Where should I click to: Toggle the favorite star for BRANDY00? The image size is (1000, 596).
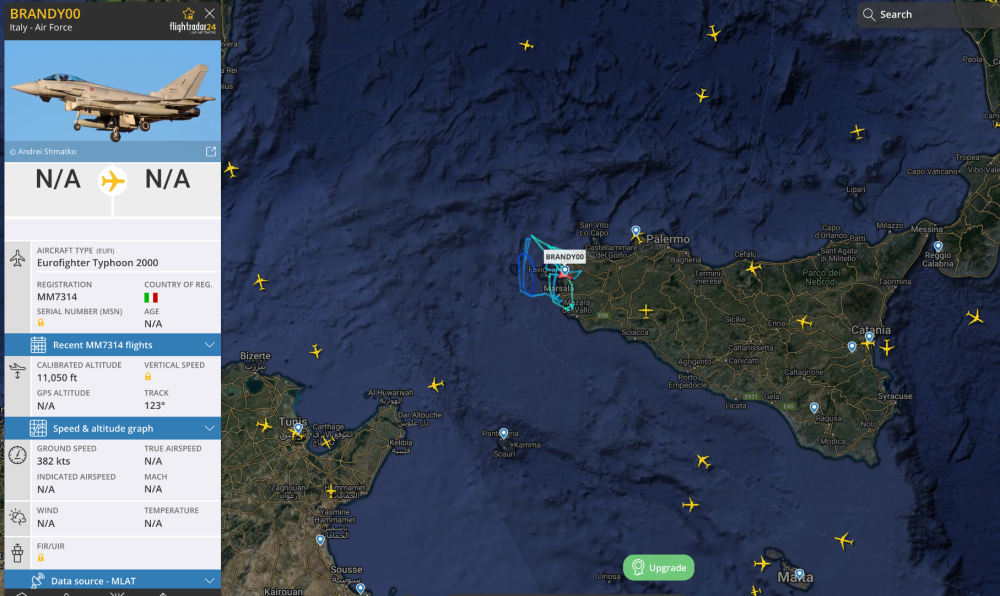pos(189,13)
